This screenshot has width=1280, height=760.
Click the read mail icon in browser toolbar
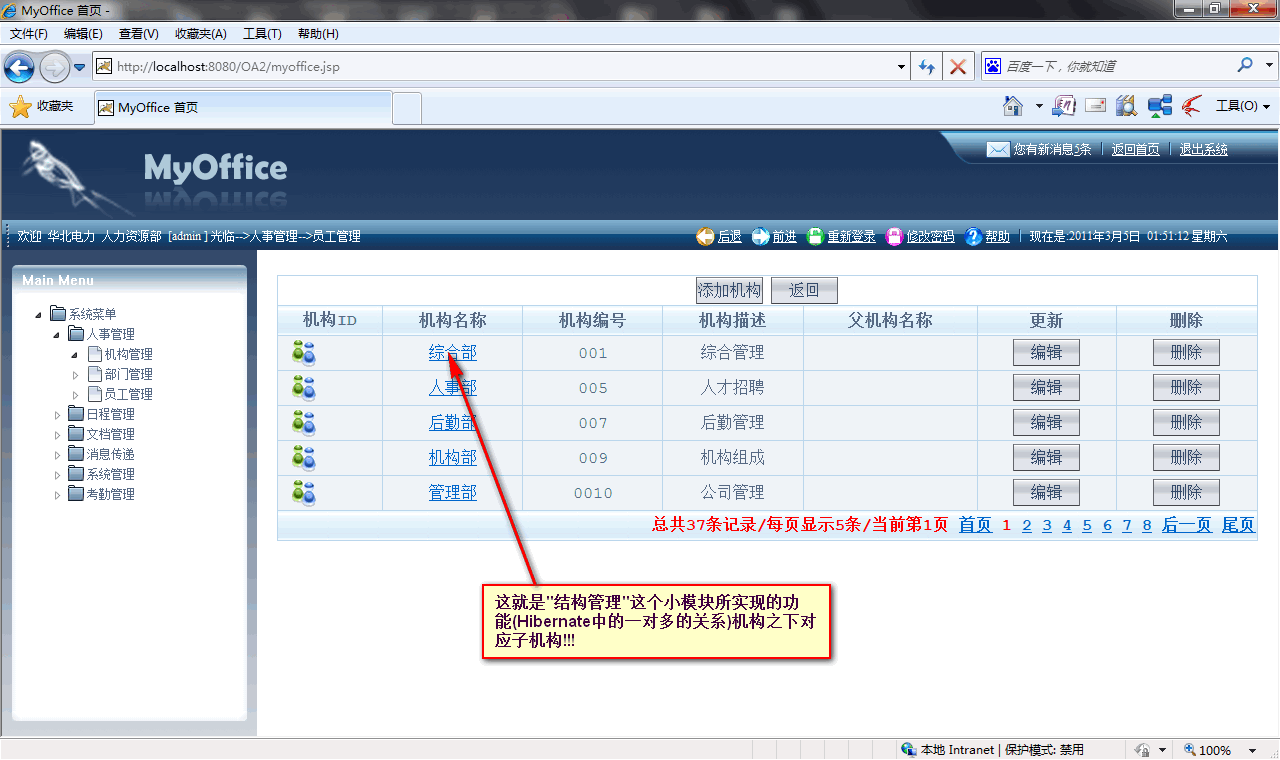coord(1095,105)
